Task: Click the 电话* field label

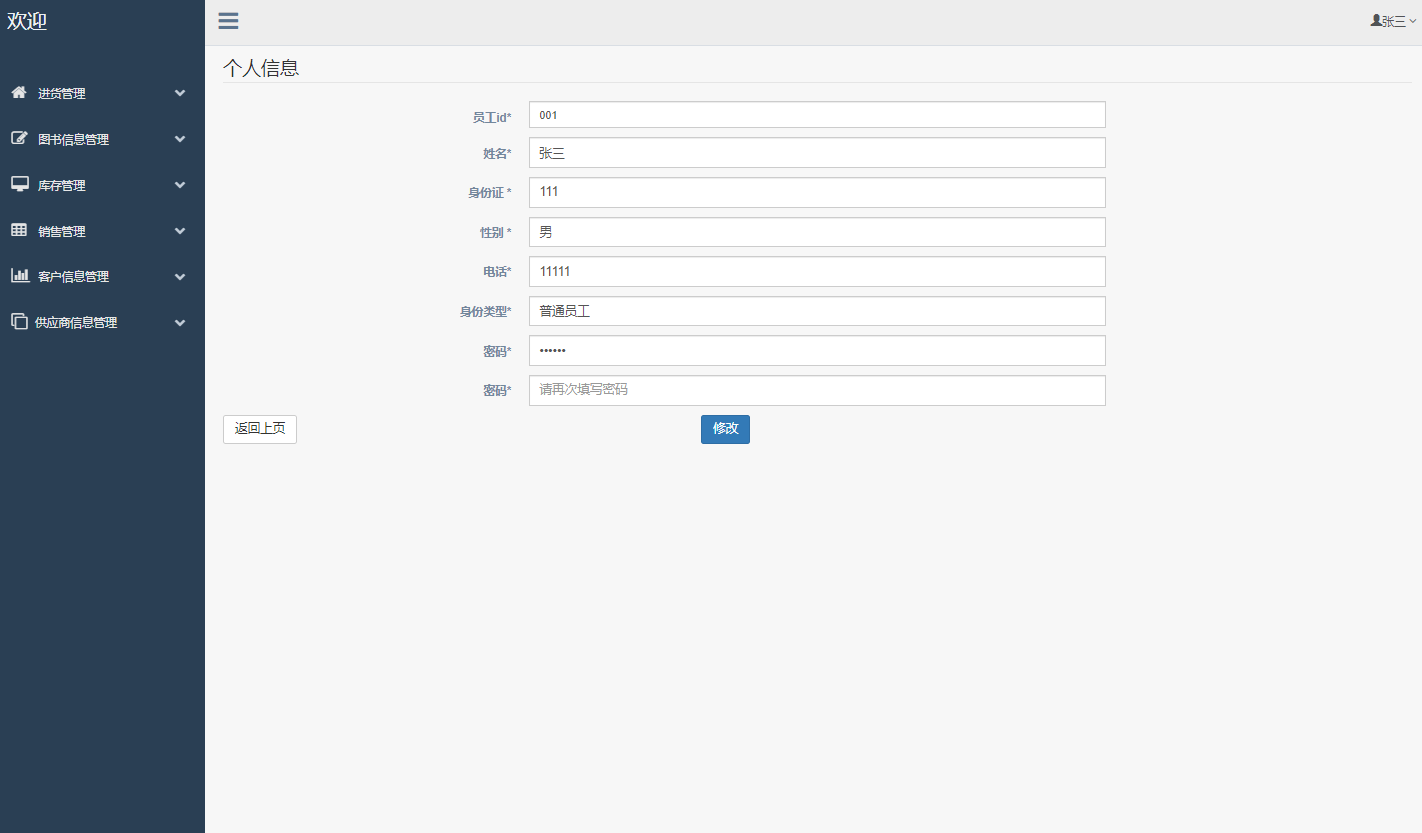Action: coord(497,272)
